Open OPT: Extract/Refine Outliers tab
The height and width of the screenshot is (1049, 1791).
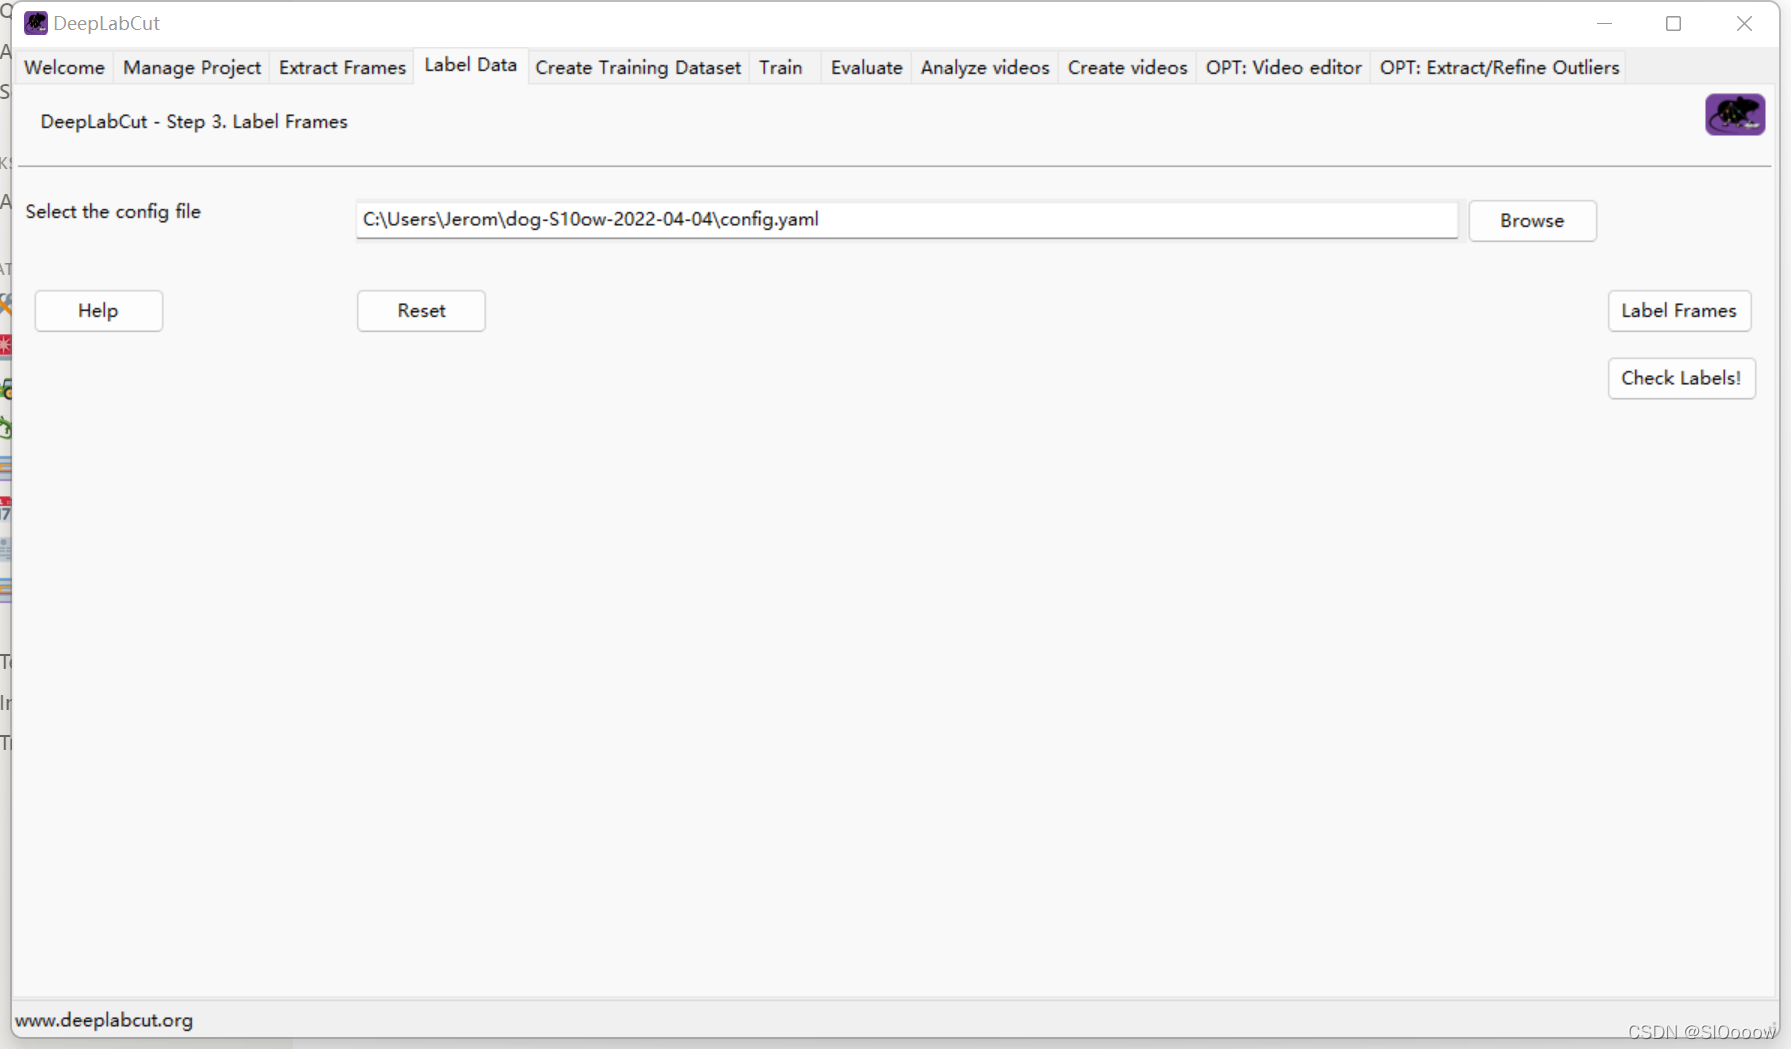coord(1499,67)
